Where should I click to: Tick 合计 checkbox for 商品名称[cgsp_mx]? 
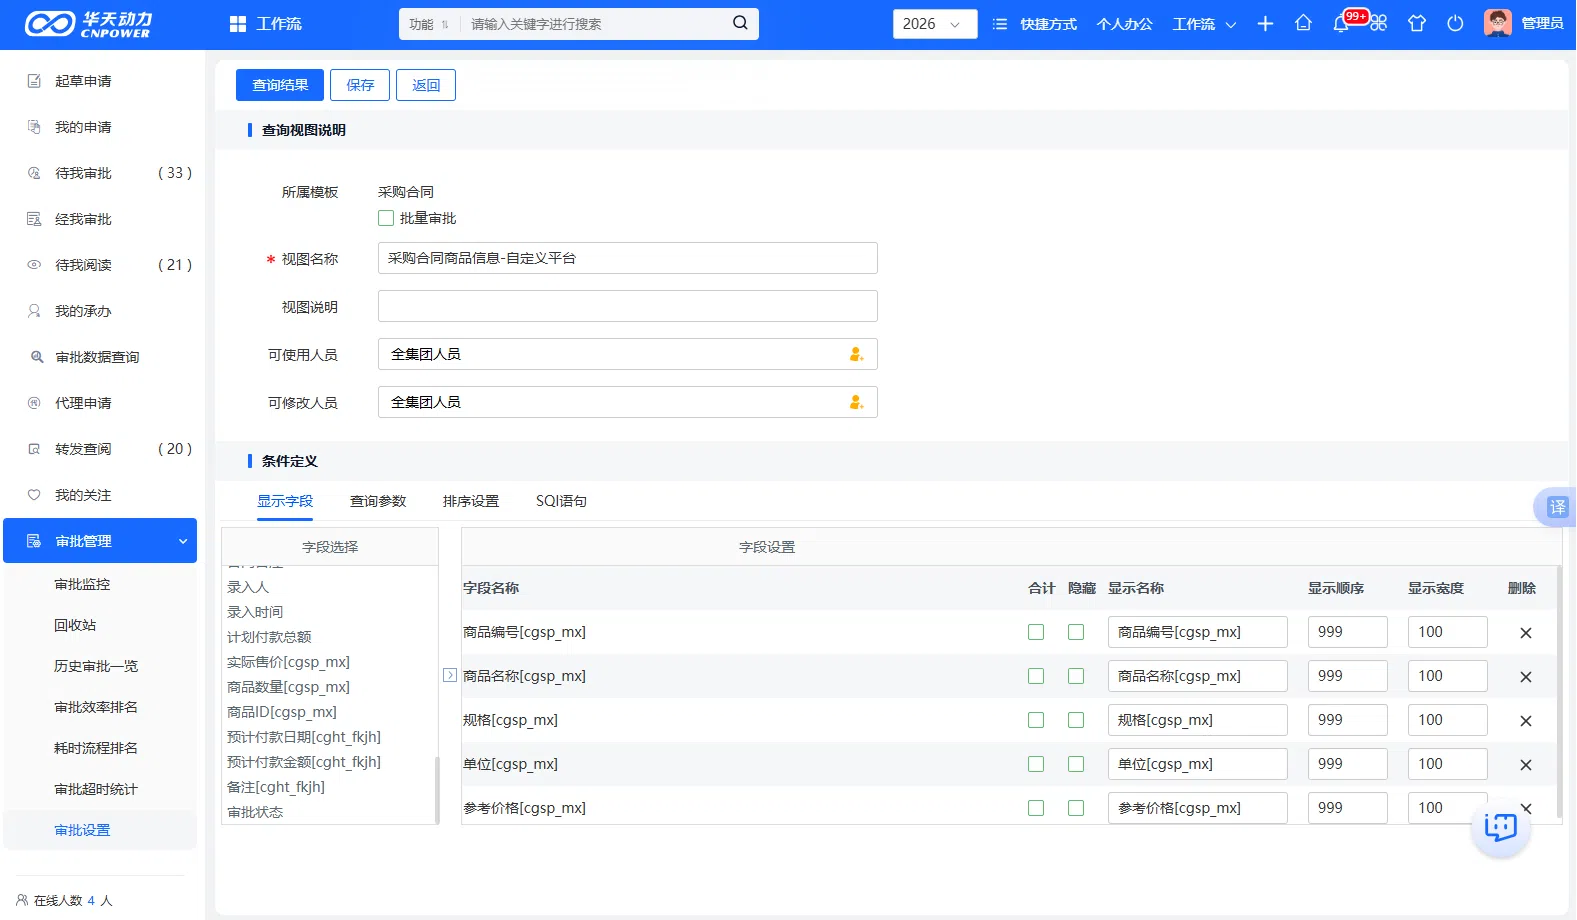(1036, 676)
